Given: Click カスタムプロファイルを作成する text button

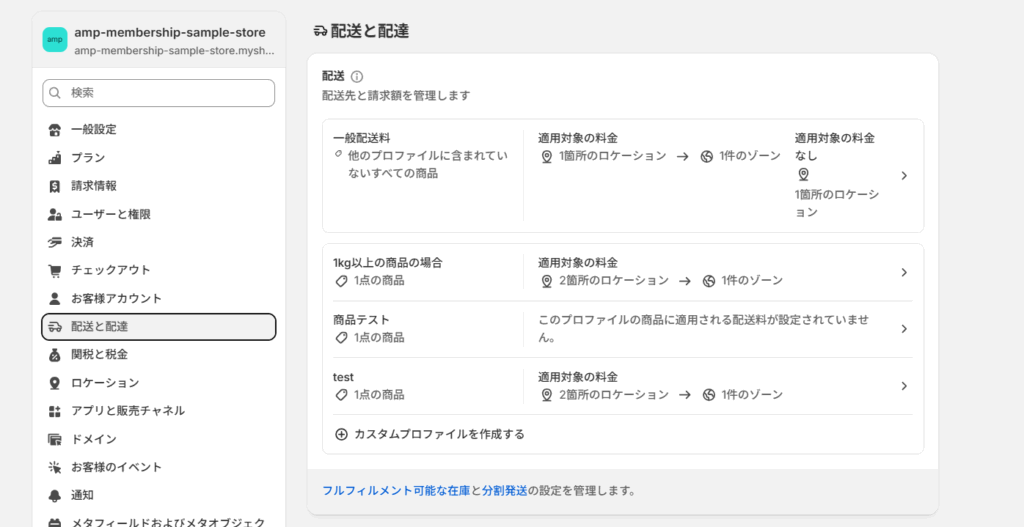Looking at the screenshot, I should tap(440, 434).
